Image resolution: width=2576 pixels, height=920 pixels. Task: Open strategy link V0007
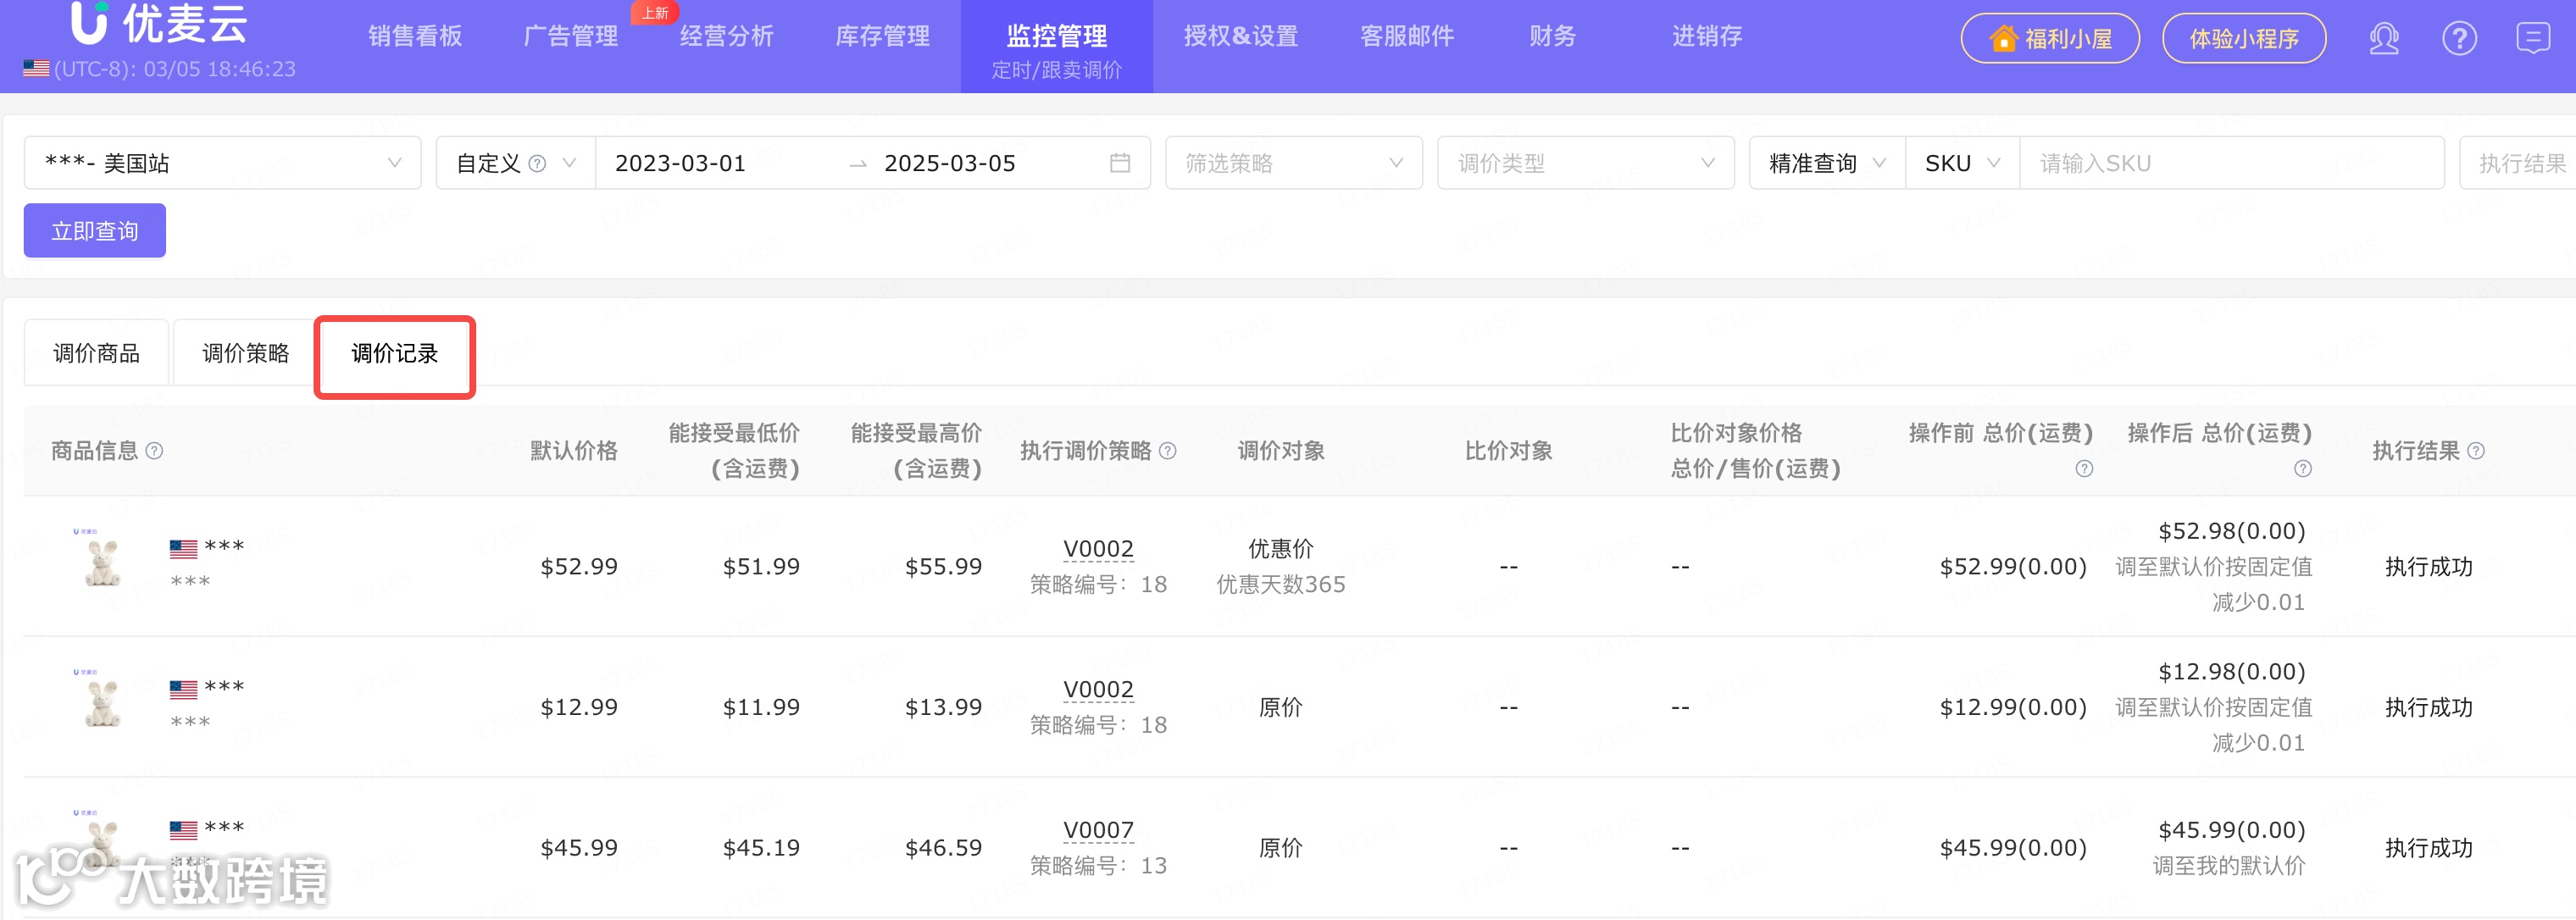[1098, 830]
